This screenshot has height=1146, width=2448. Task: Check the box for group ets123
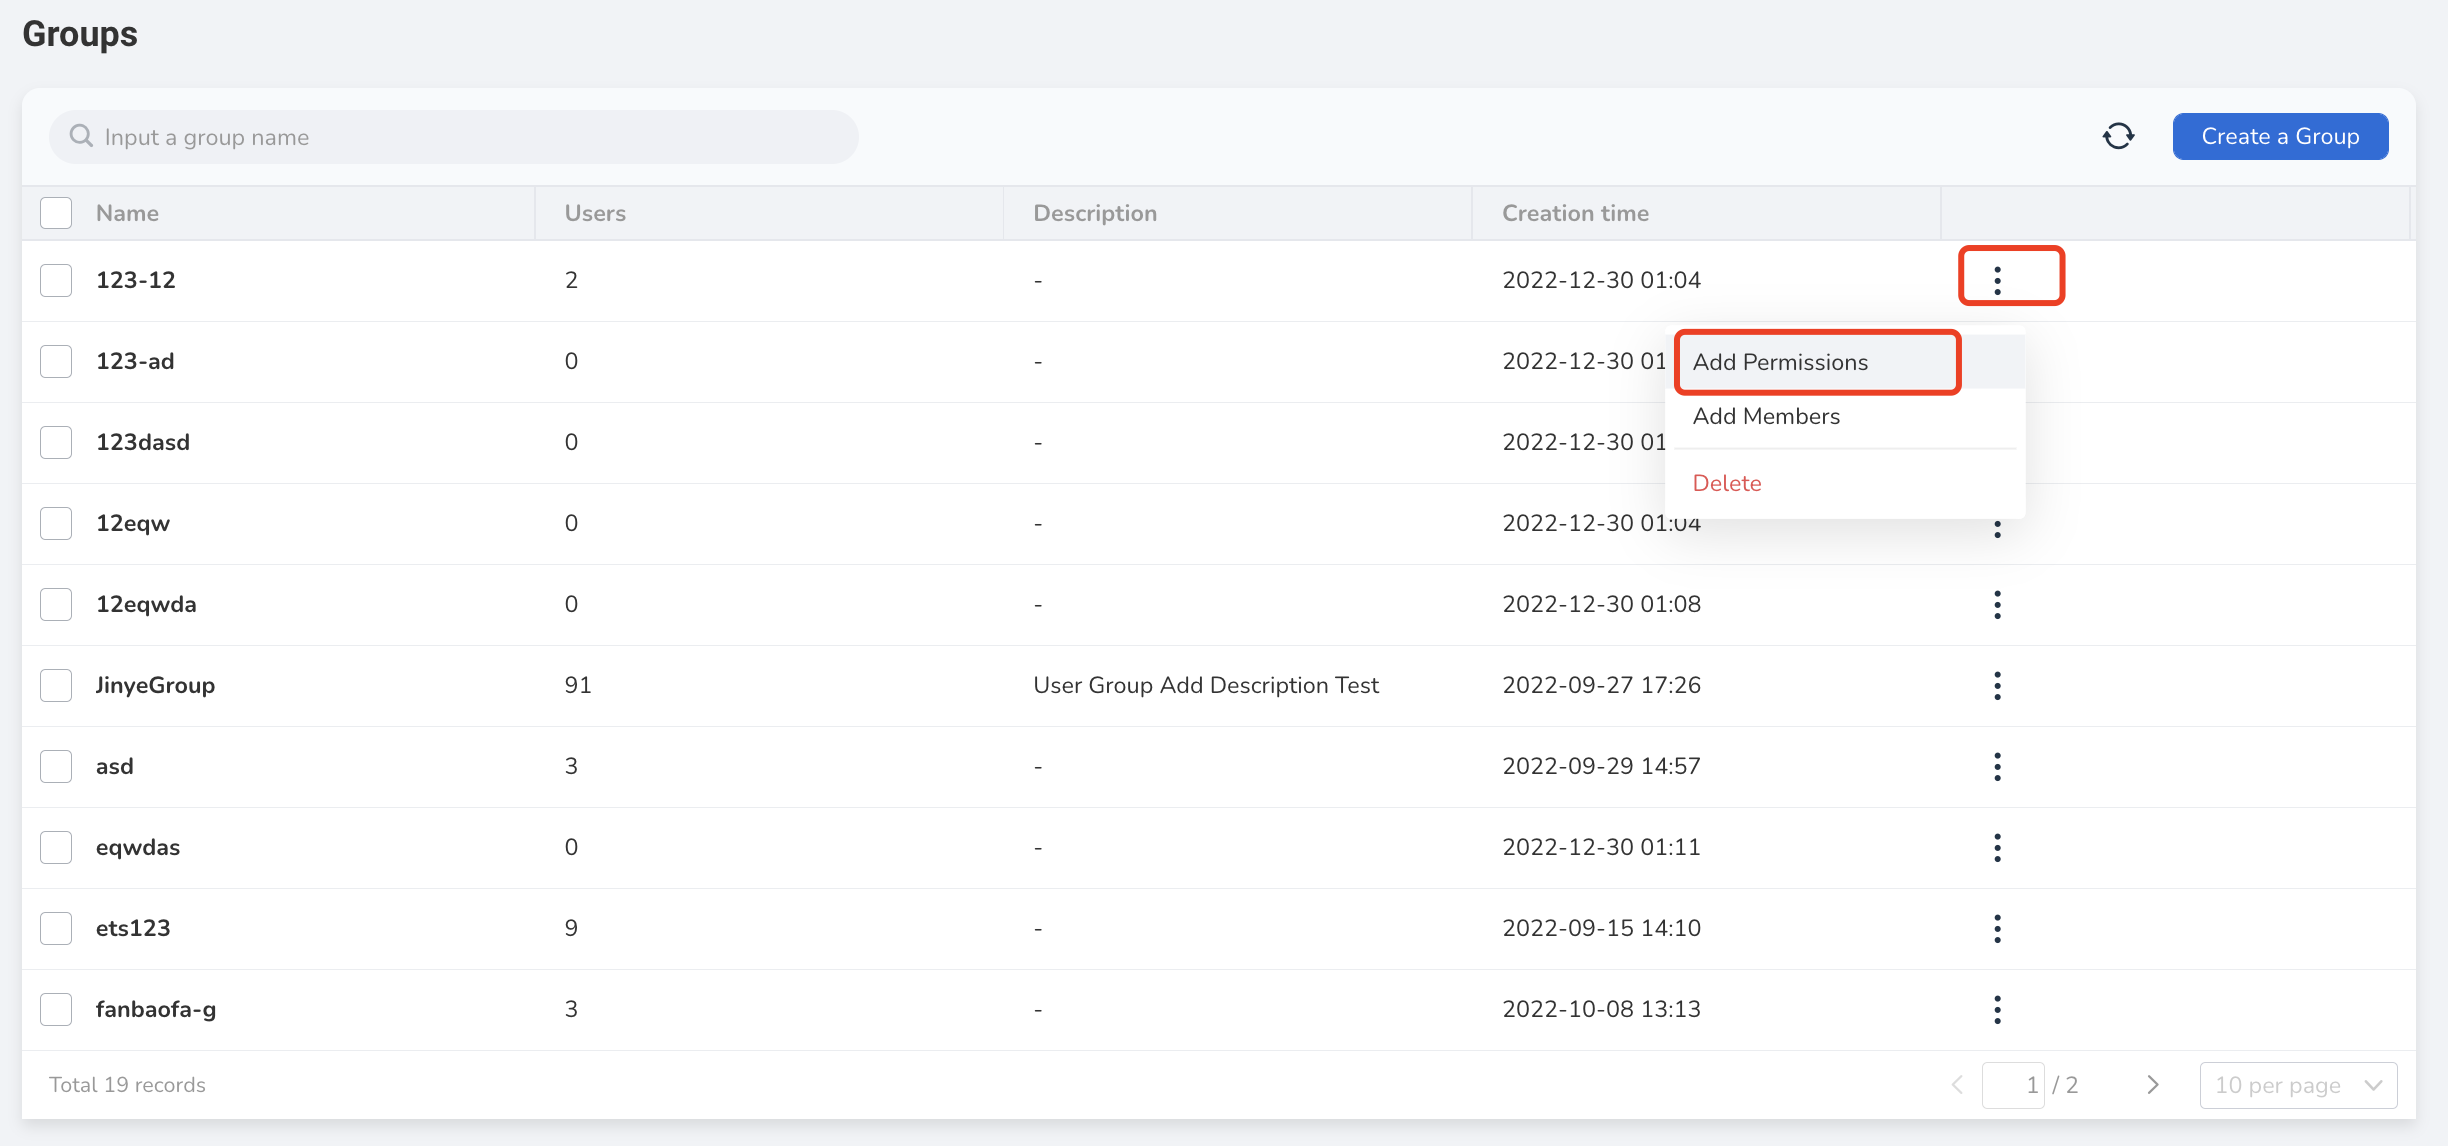(56, 928)
